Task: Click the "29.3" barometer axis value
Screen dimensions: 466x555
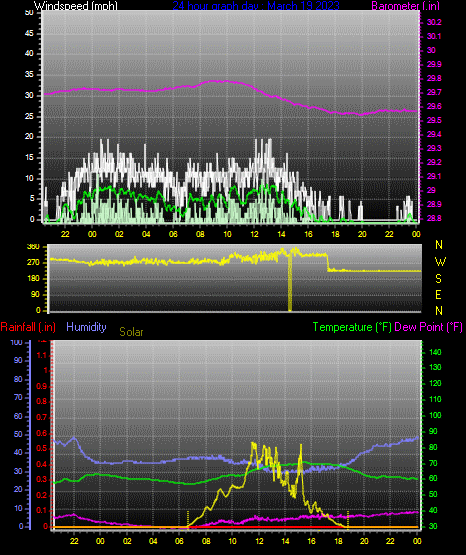Action: (434, 148)
